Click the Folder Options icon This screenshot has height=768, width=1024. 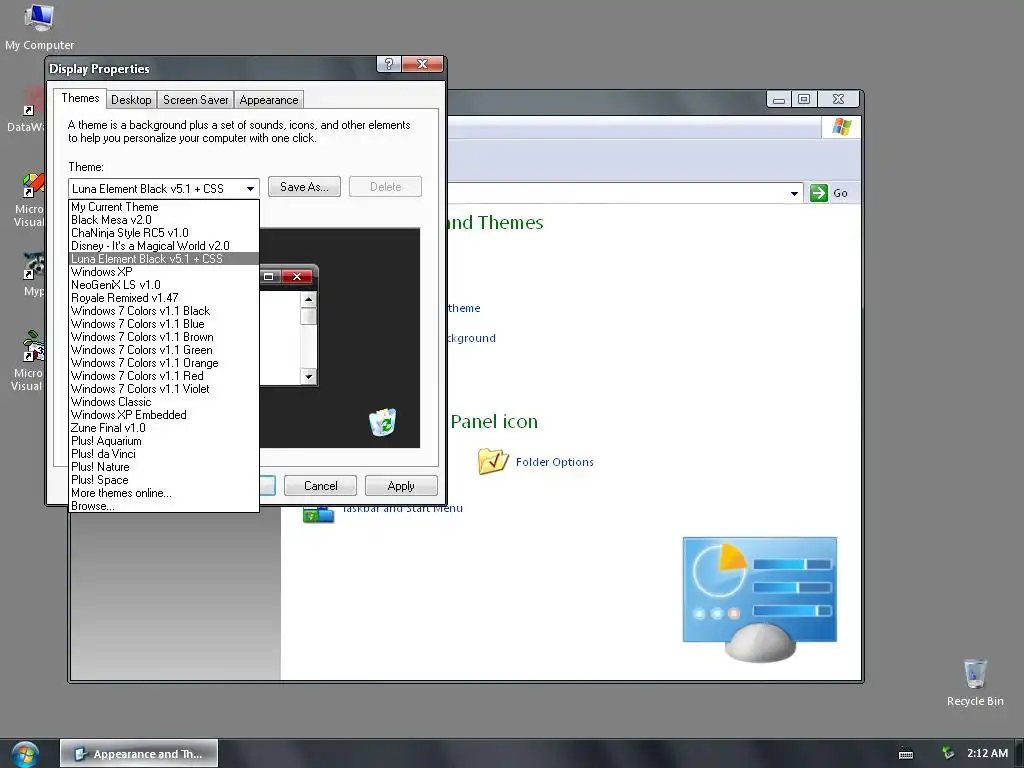[492, 461]
